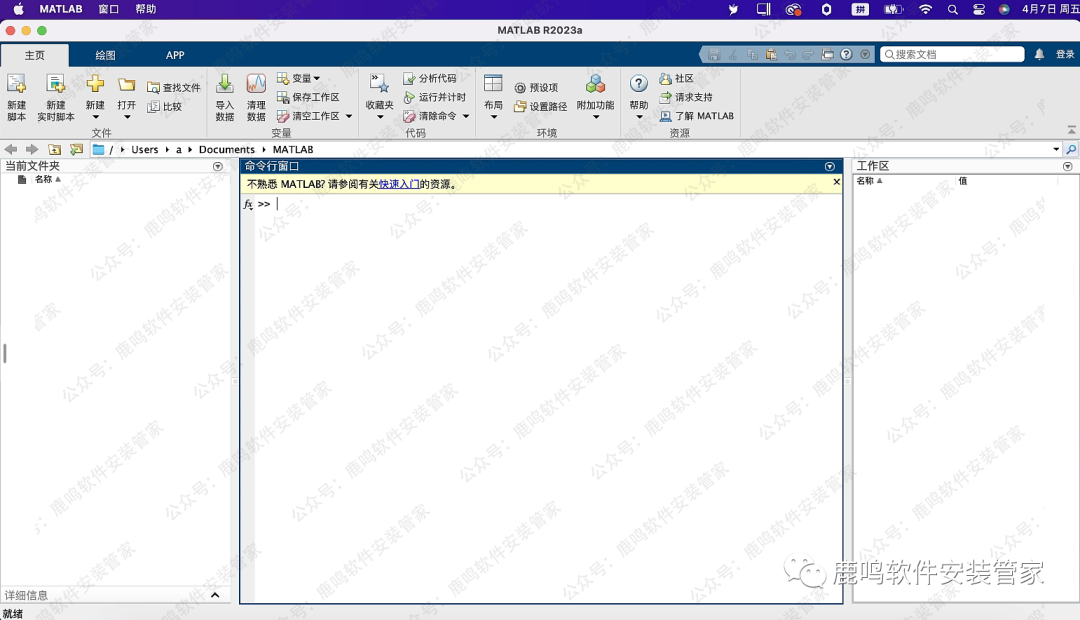Image resolution: width=1080 pixels, height=620 pixels.
Task: Click 分析代码 (Analyze Code) icon
Action: pos(410,79)
